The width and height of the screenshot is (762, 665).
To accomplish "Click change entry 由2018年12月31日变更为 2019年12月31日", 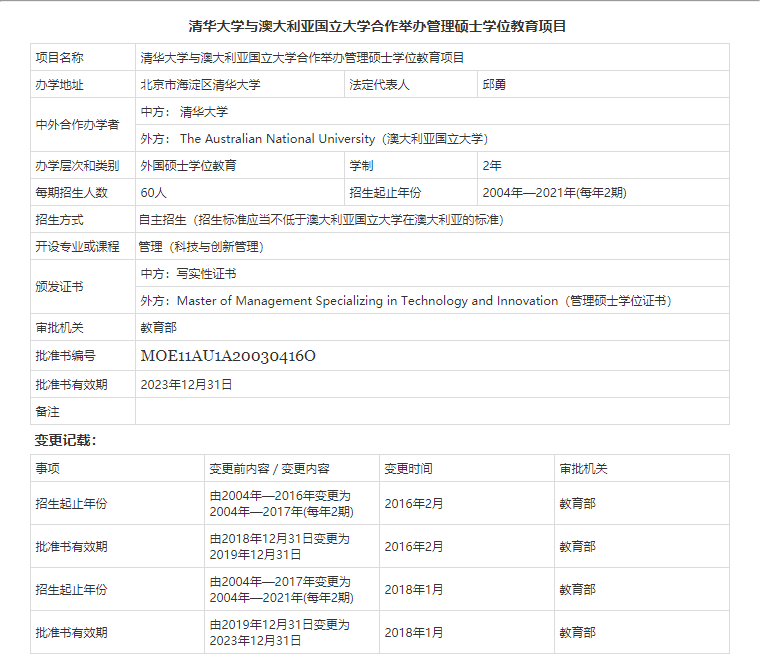I will 279,547.
